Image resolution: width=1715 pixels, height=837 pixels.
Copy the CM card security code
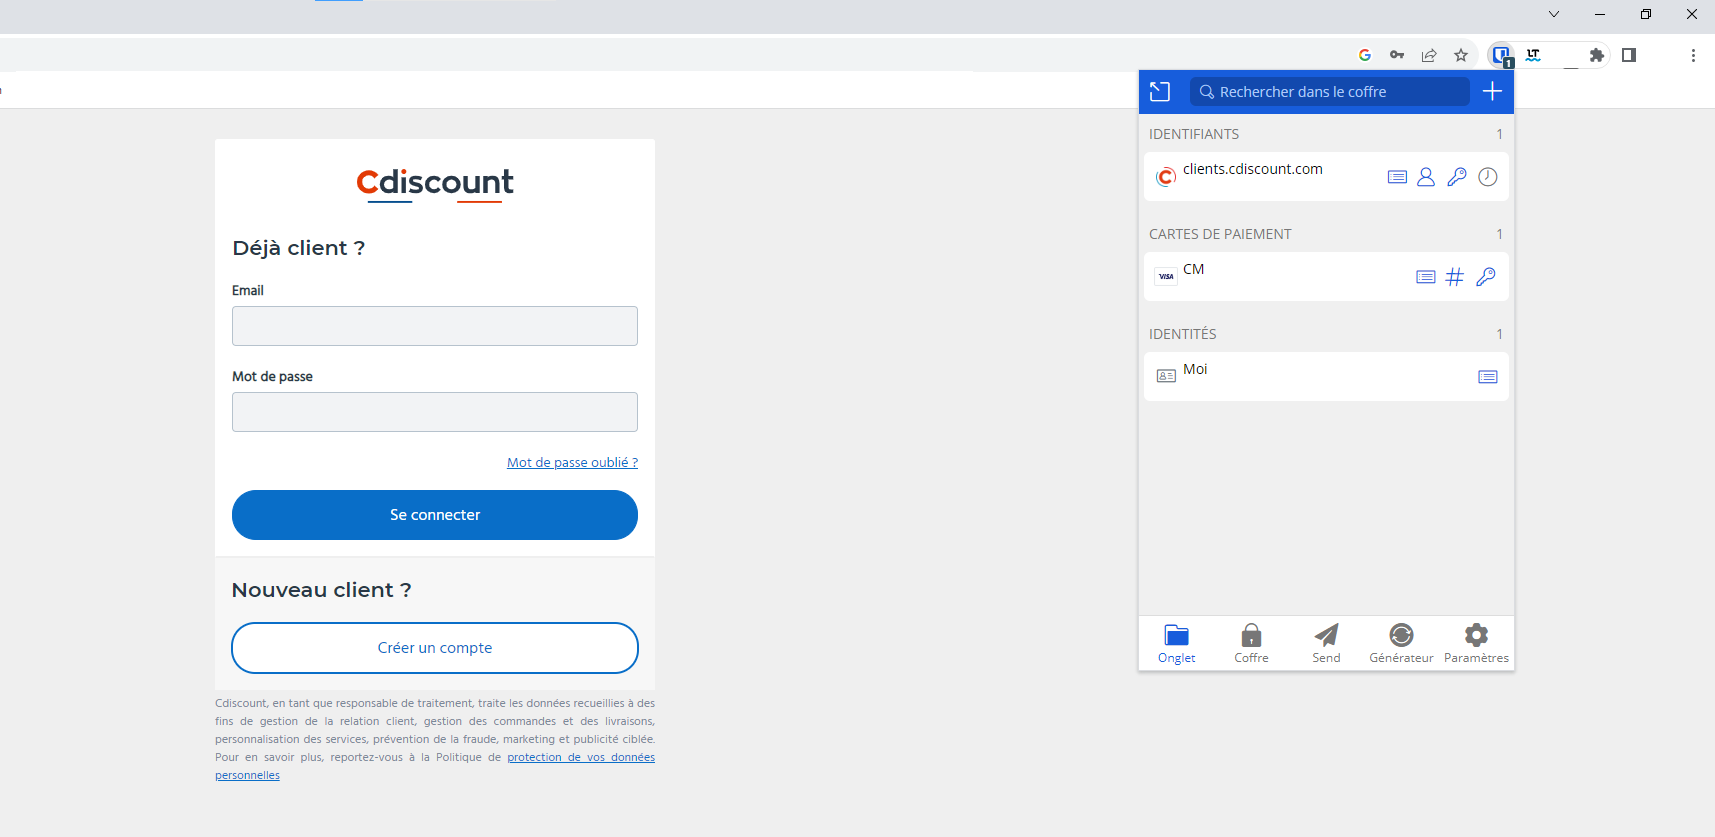coord(1486,277)
